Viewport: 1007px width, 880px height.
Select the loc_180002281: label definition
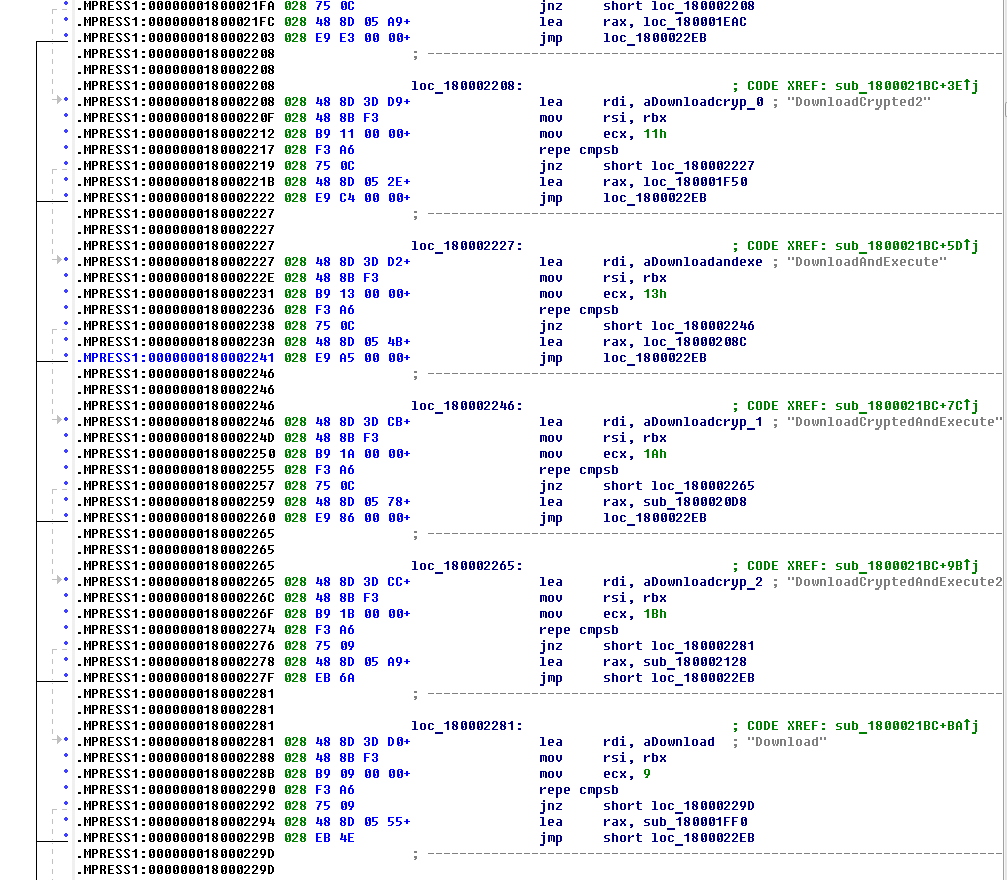pyautogui.click(x=467, y=726)
